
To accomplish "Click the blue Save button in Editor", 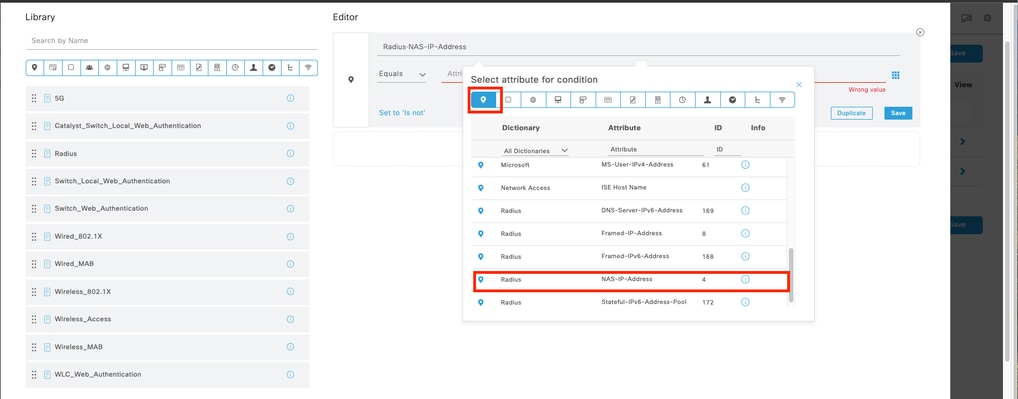I will click(898, 114).
